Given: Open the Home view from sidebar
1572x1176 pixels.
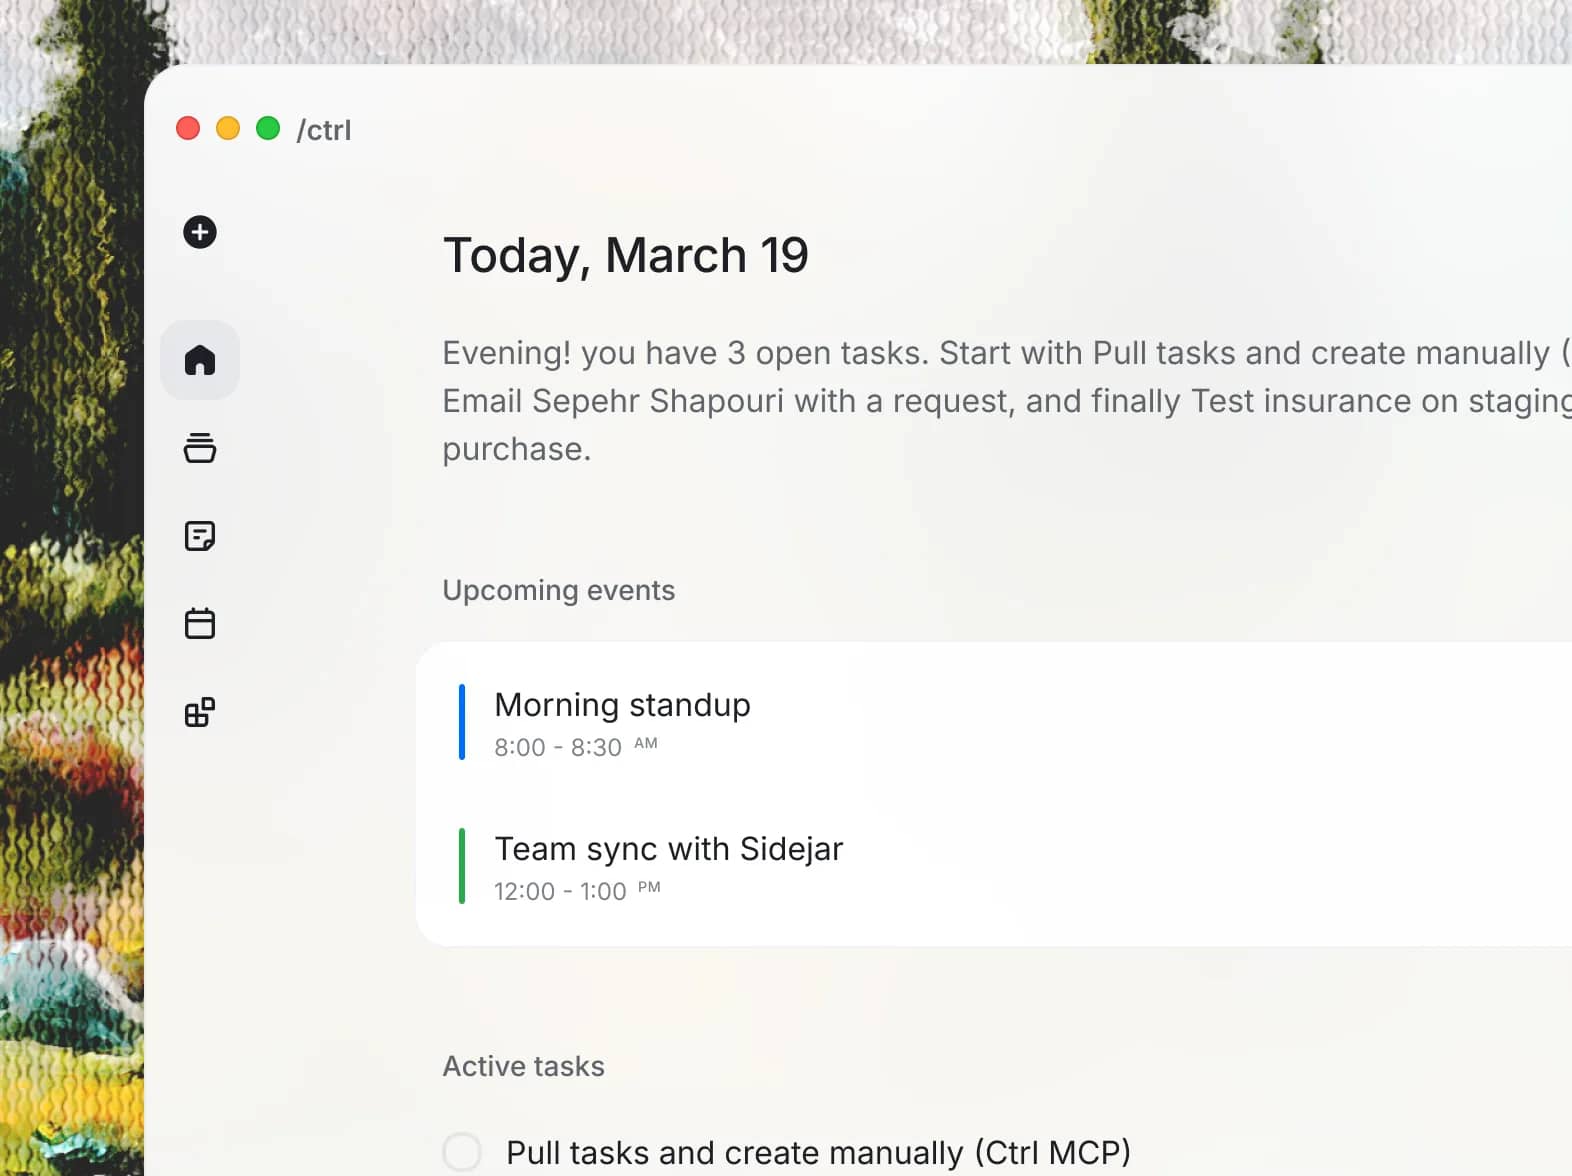Looking at the screenshot, I should click(200, 360).
